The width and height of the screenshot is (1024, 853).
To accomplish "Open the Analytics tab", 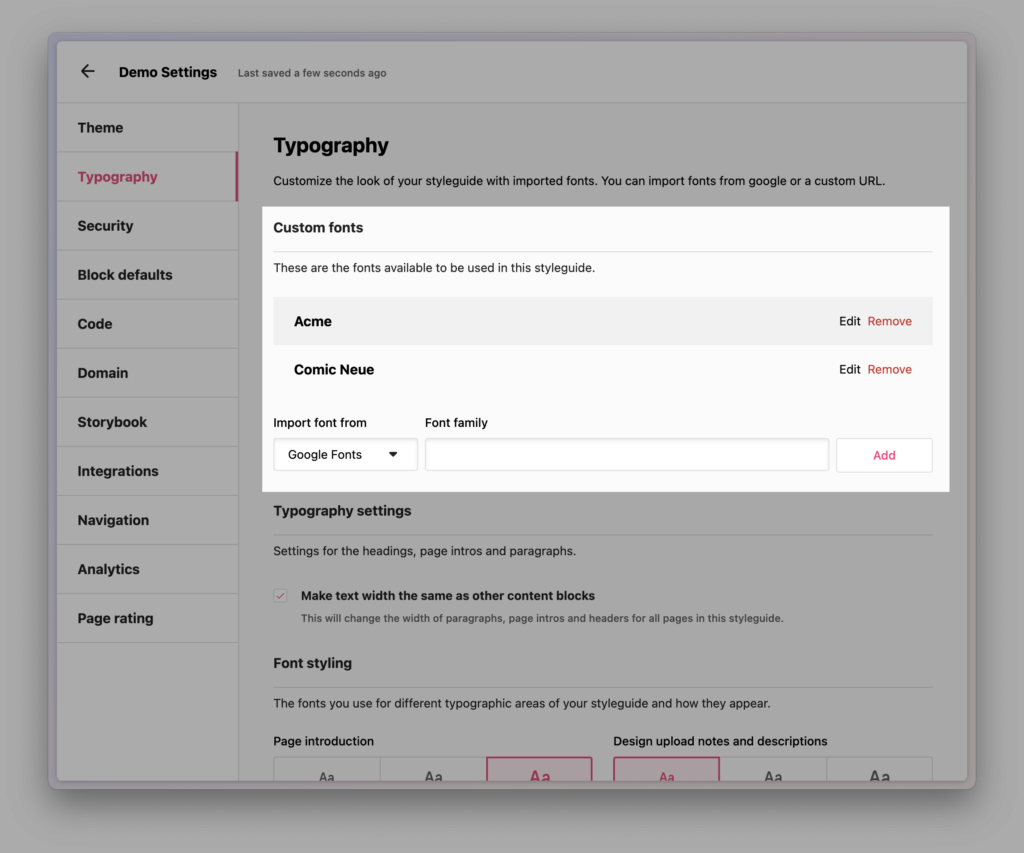I will tap(148, 569).
